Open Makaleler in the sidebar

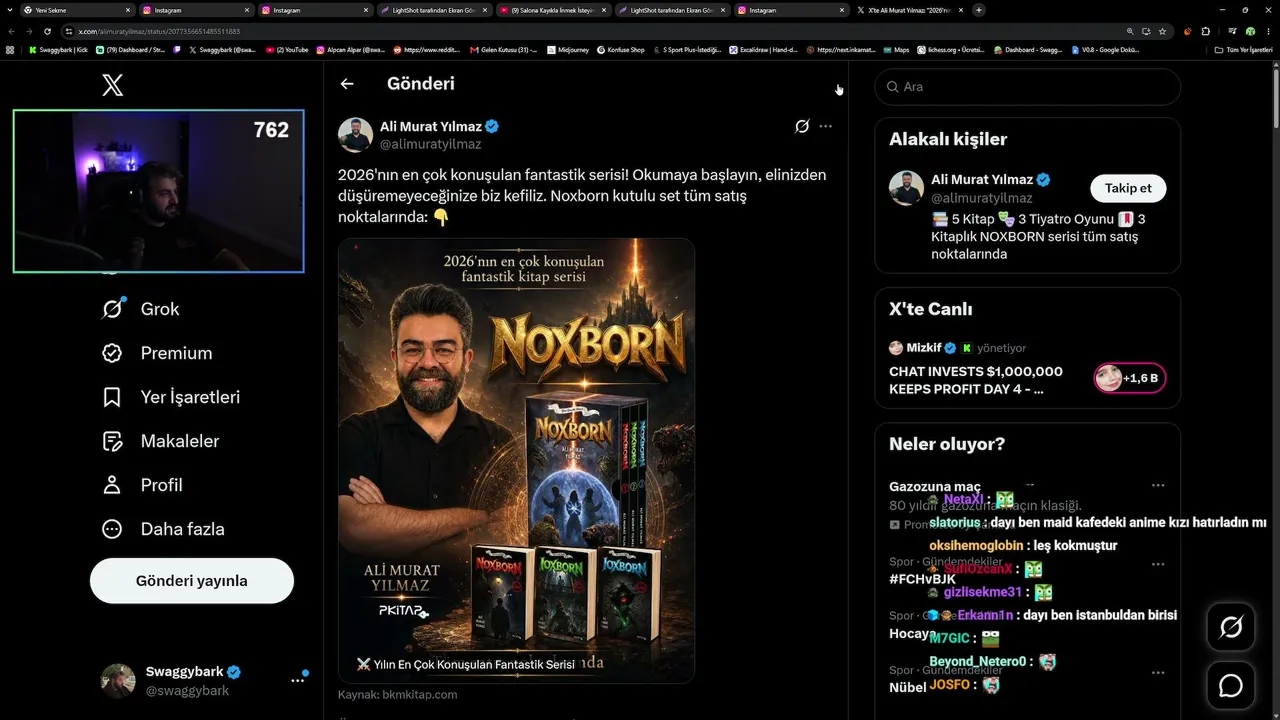coord(160,441)
